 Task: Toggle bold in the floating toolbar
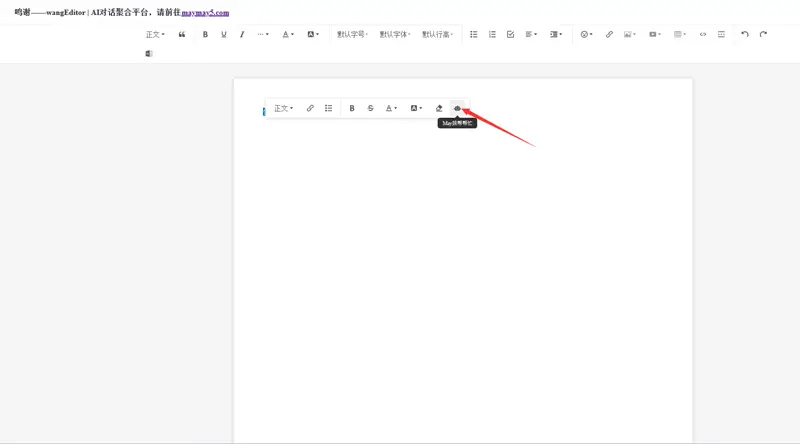[x=352, y=108]
